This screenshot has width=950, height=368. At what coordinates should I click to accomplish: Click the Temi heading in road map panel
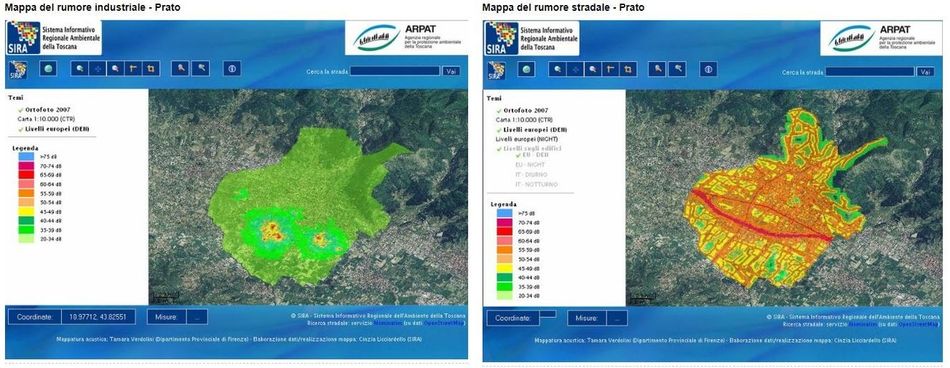[494, 98]
